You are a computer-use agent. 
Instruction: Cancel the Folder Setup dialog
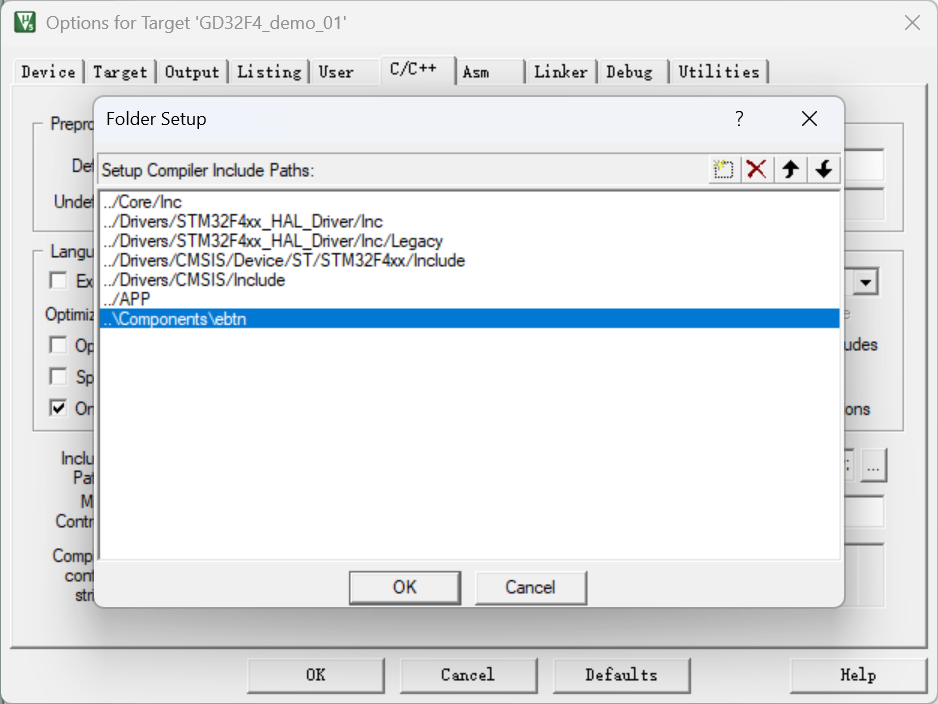point(531,587)
